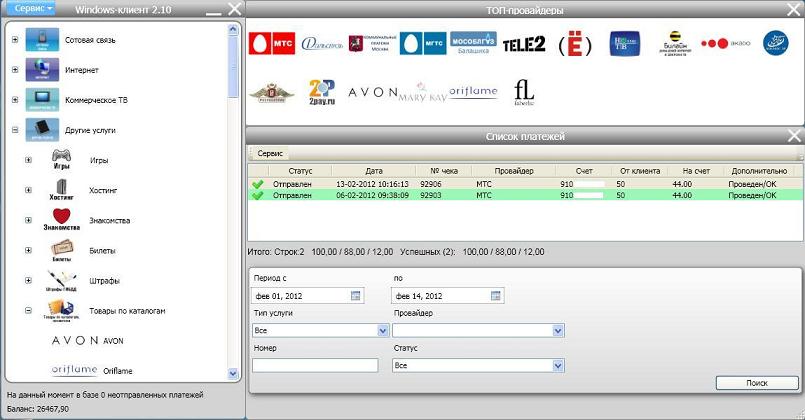Open calendar picker for Период с date
Viewport: 805px width, 420px height.
(x=355, y=296)
